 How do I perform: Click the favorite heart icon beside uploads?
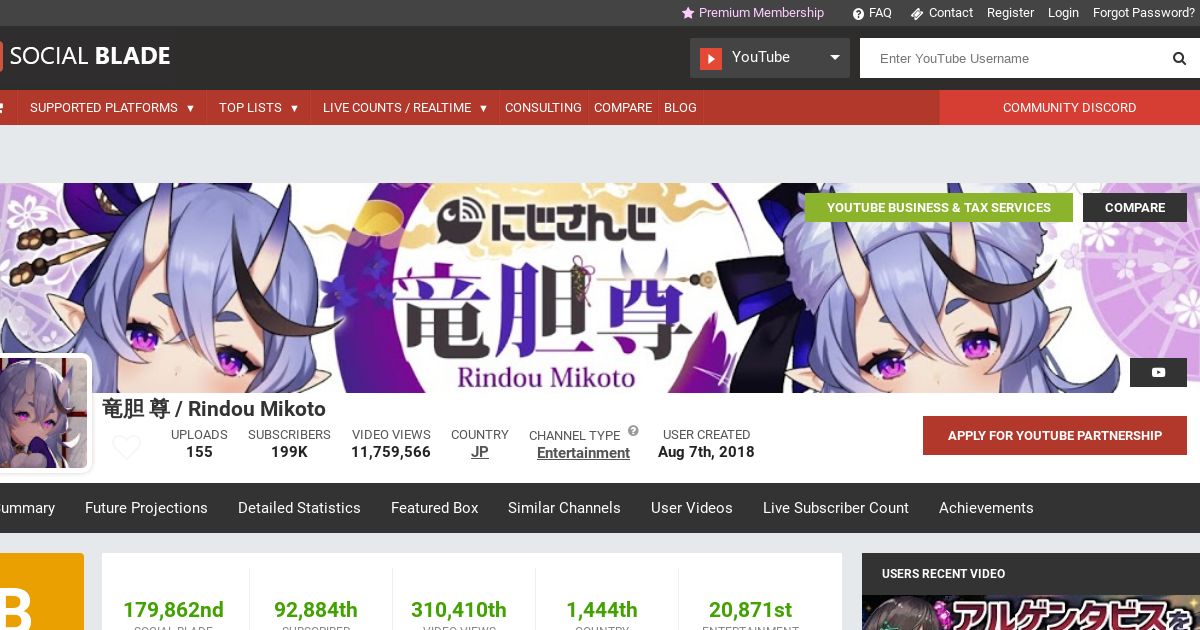(x=126, y=447)
